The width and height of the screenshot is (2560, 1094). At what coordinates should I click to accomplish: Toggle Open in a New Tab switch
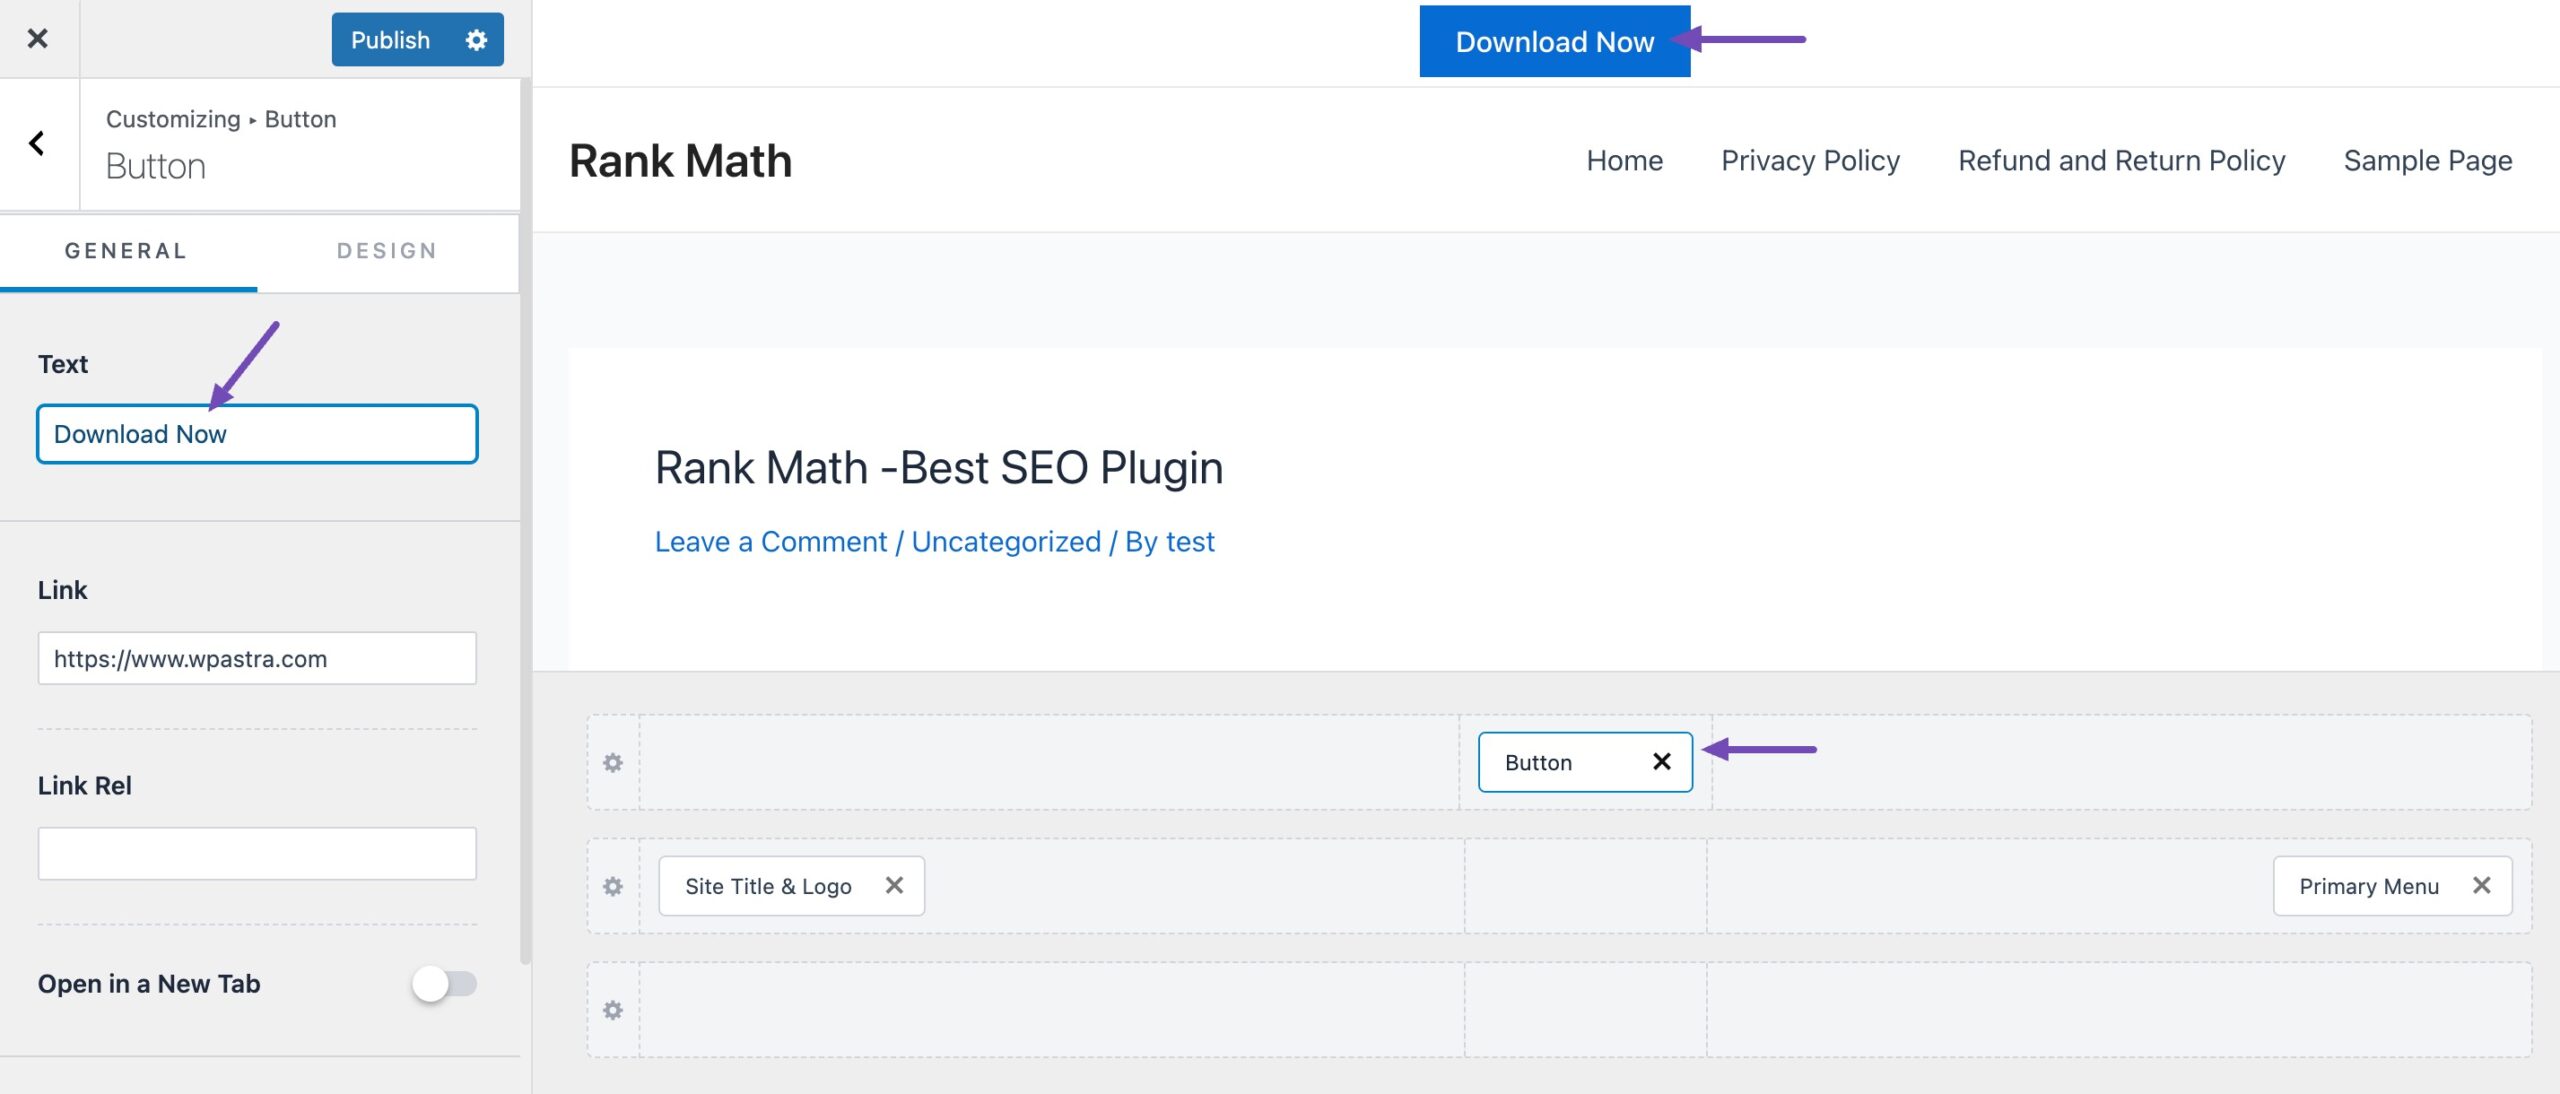444,984
